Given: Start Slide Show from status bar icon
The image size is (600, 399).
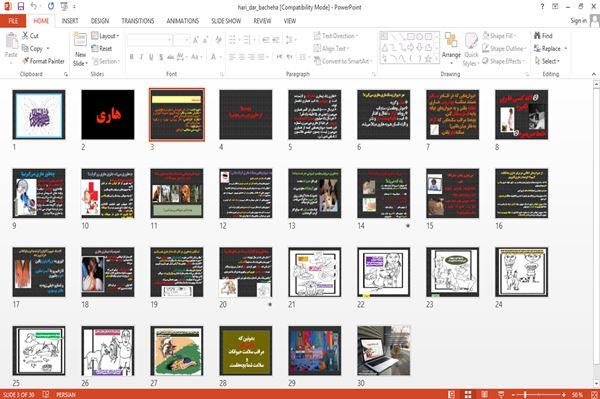Looking at the screenshot, I should (501, 394).
